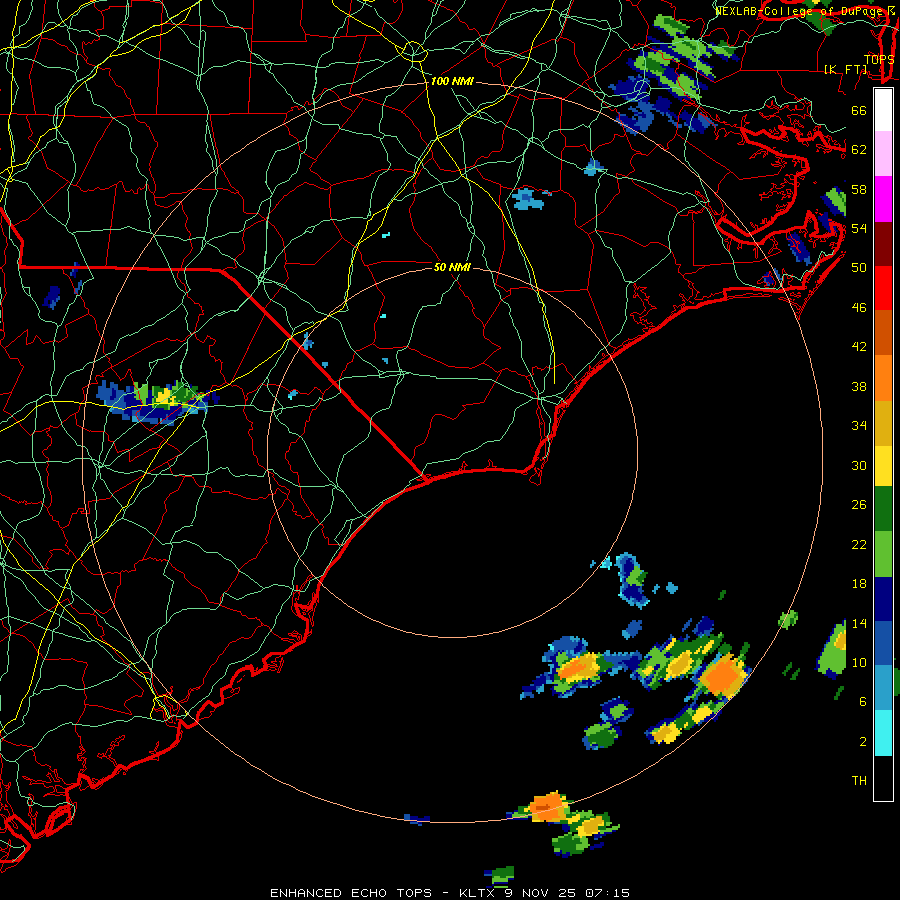Click the 42 legend value label
This screenshot has height=900, width=900.
point(859,346)
